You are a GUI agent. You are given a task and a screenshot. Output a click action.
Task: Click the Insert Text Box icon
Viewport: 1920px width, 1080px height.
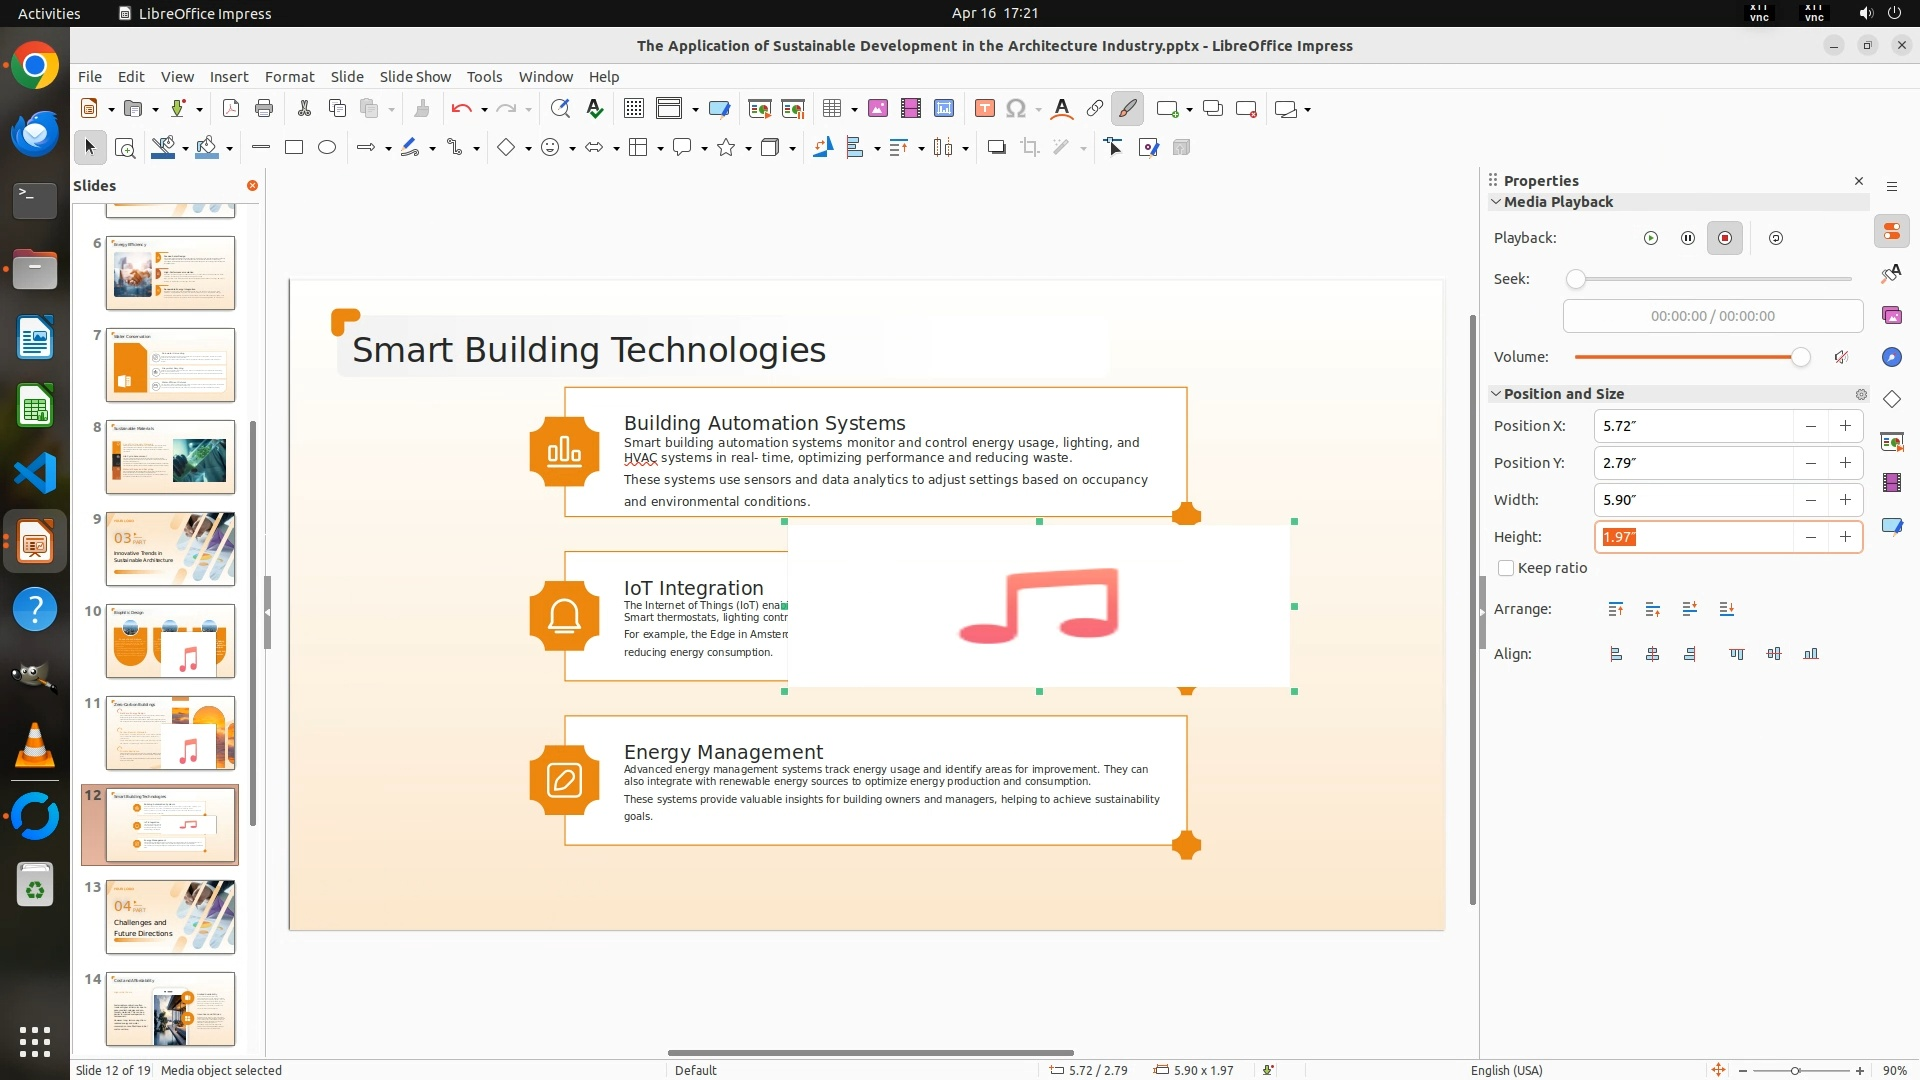(984, 109)
